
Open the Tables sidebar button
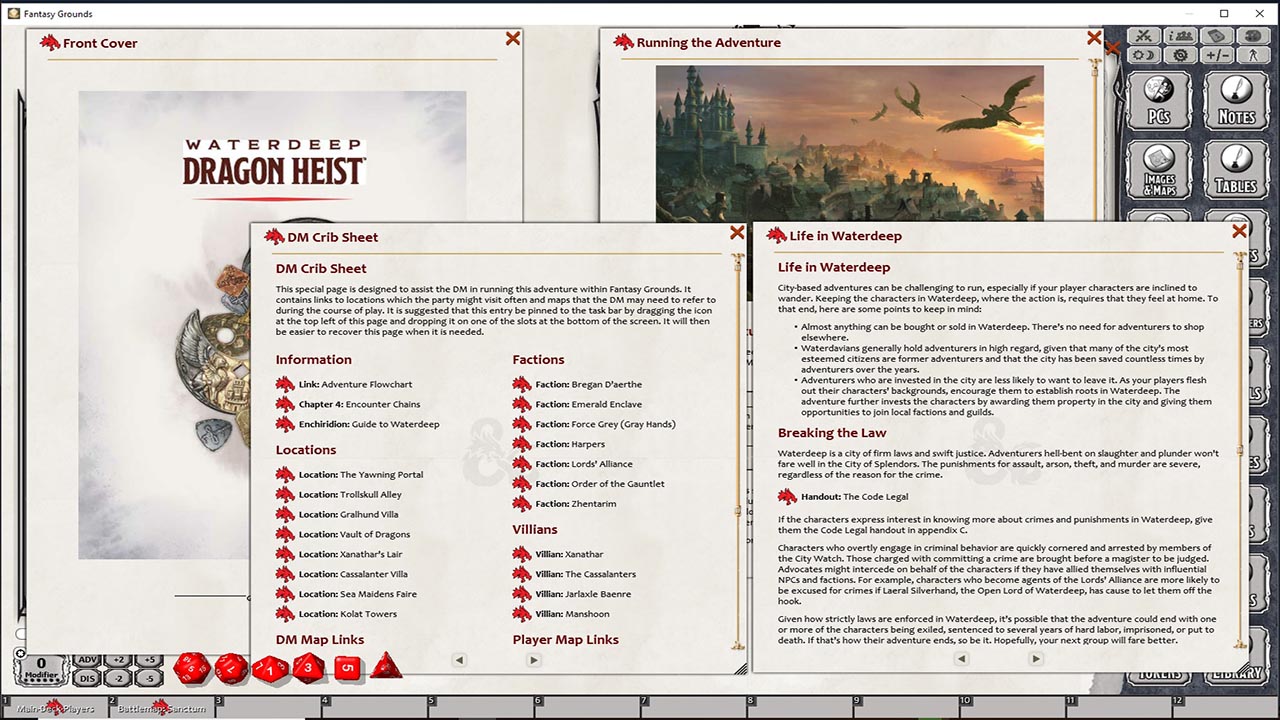click(x=1236, y=170)
